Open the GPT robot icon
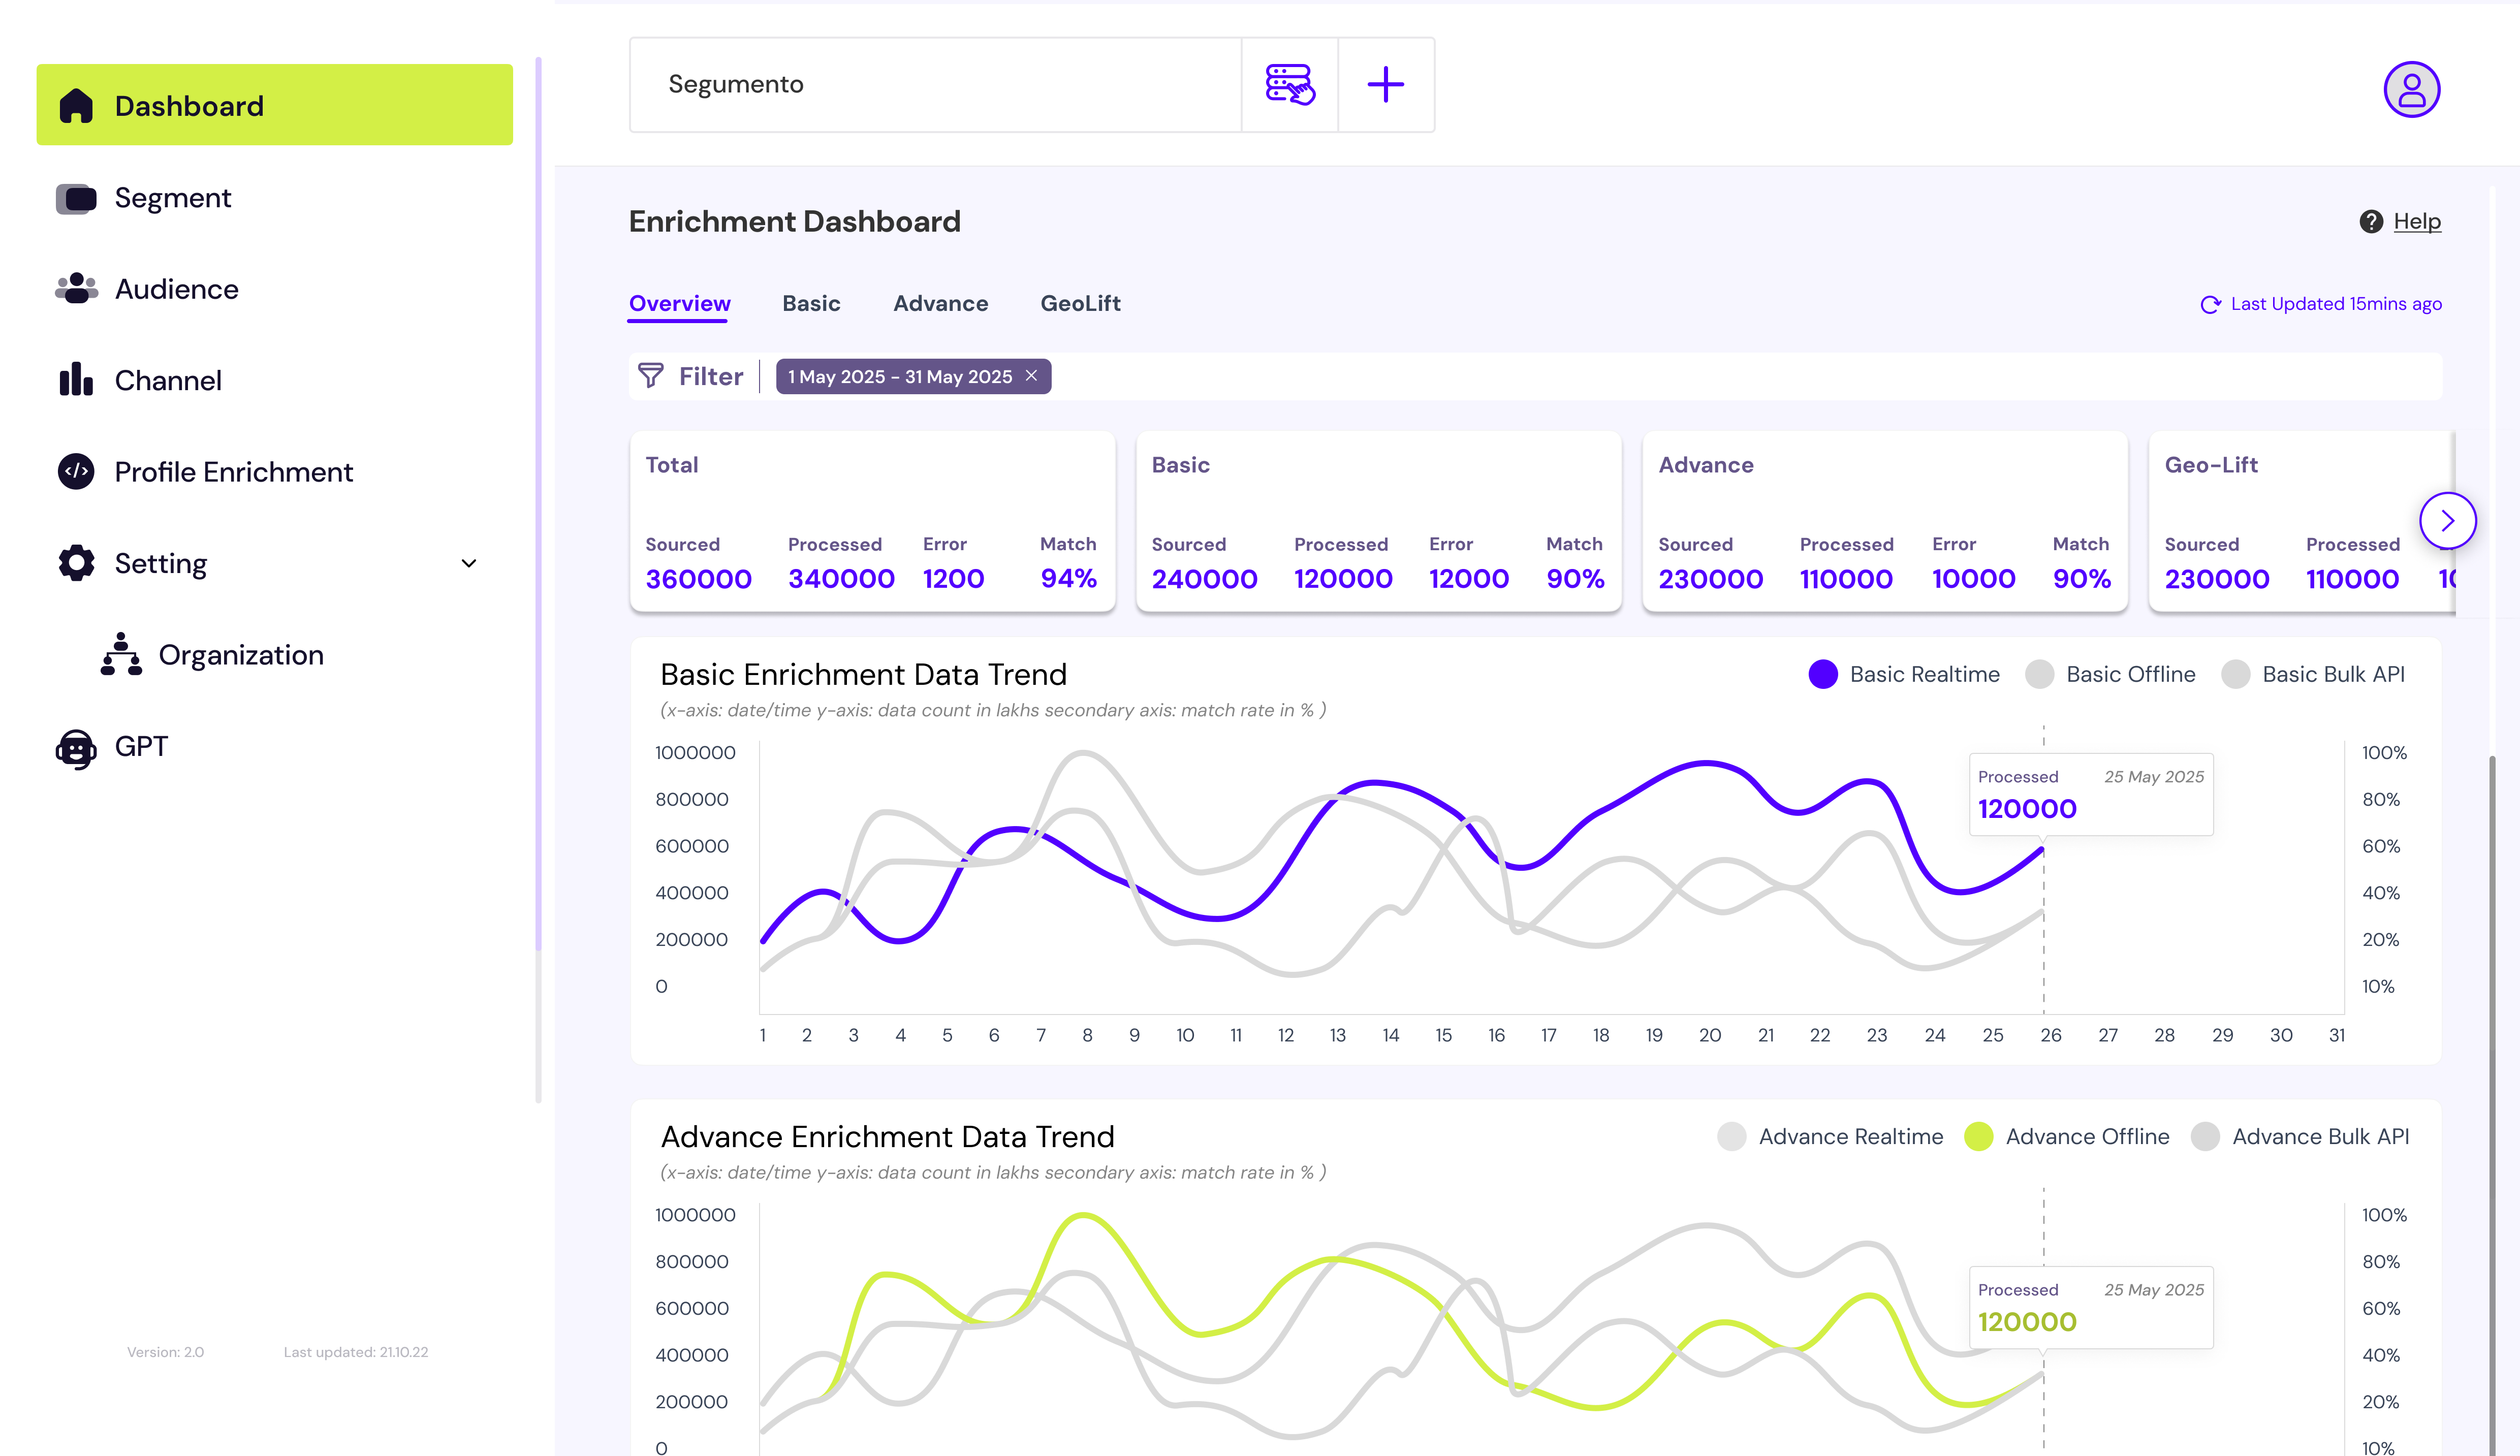 (x=76, y=747)
